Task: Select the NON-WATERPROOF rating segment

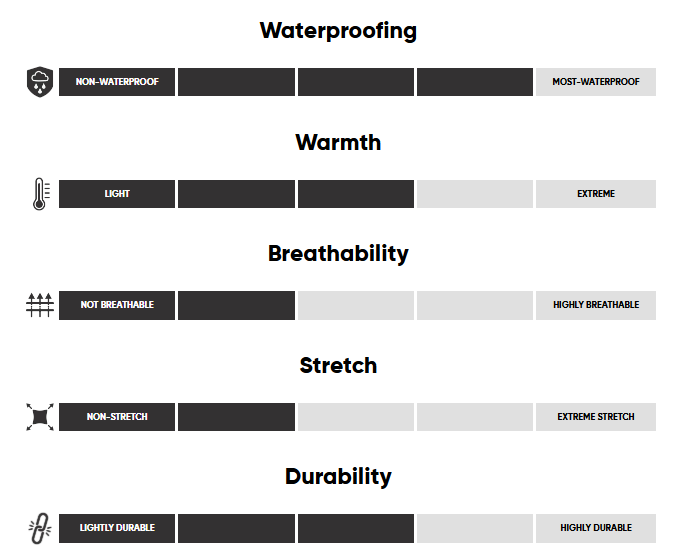Action: click(117, 82)
